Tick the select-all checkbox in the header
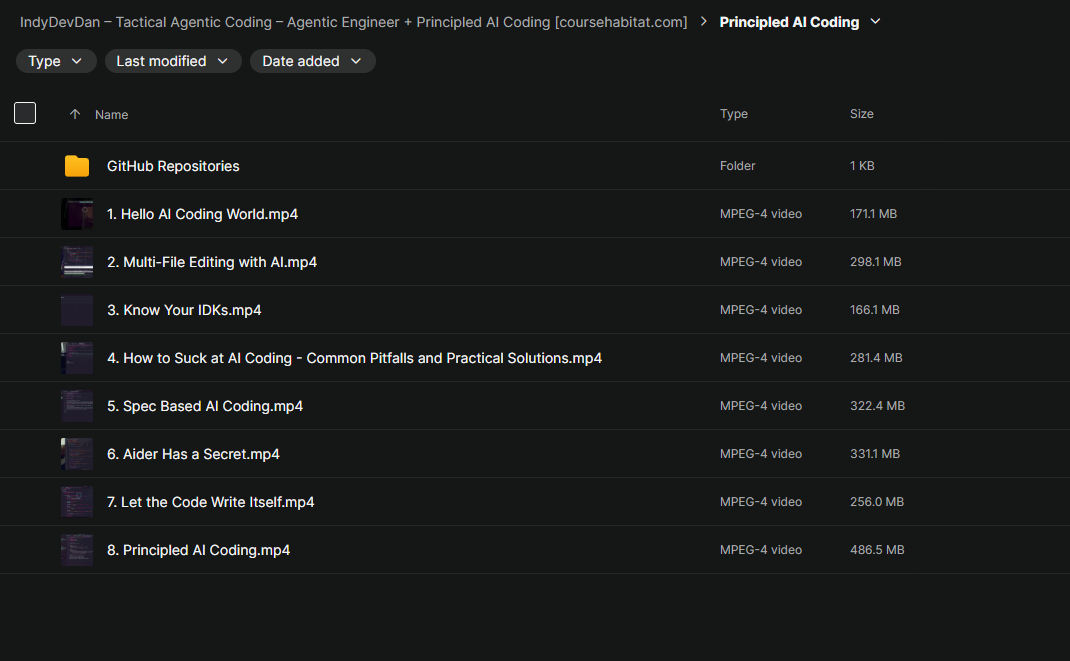Viewport: 1070px width, 661px height. [25, 113]
